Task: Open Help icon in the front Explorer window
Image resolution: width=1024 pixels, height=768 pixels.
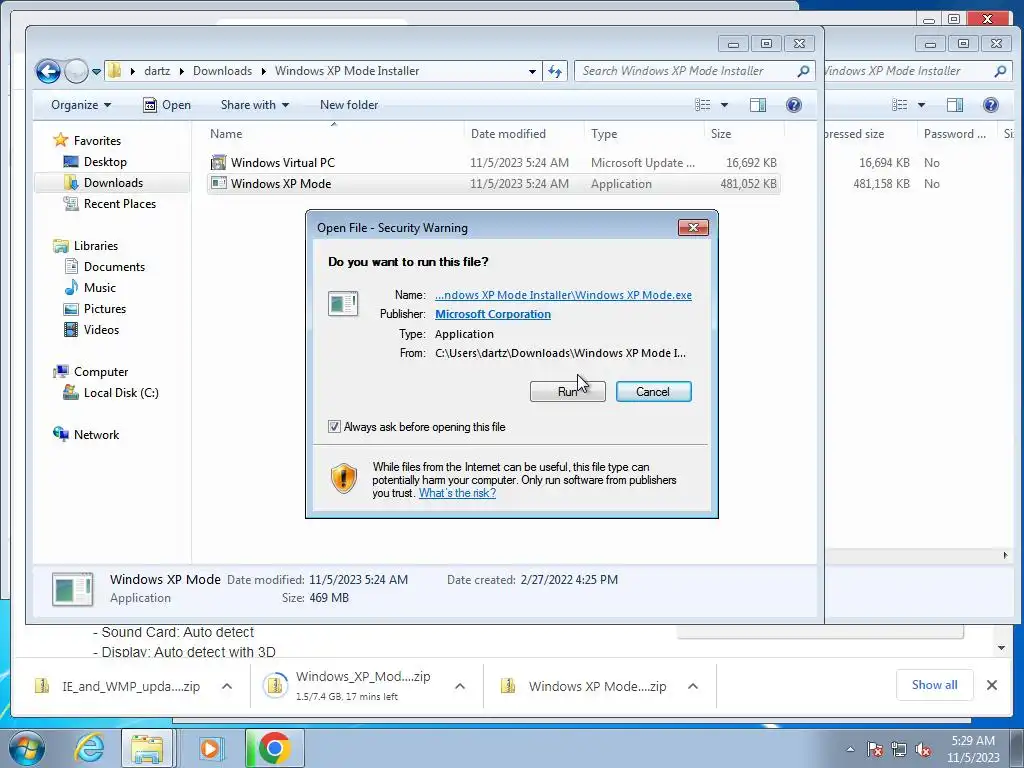Action: (793, 104)
